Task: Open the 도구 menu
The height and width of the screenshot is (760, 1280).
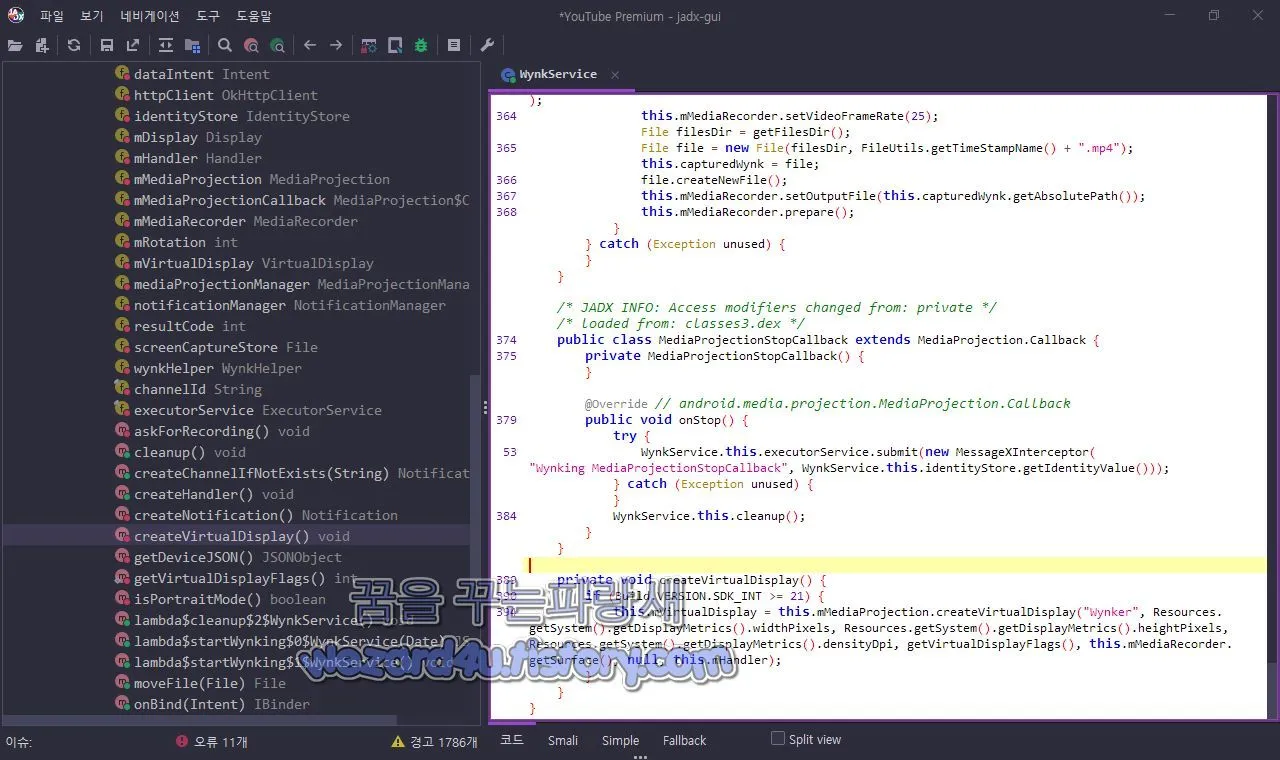Action: point(208,16)
